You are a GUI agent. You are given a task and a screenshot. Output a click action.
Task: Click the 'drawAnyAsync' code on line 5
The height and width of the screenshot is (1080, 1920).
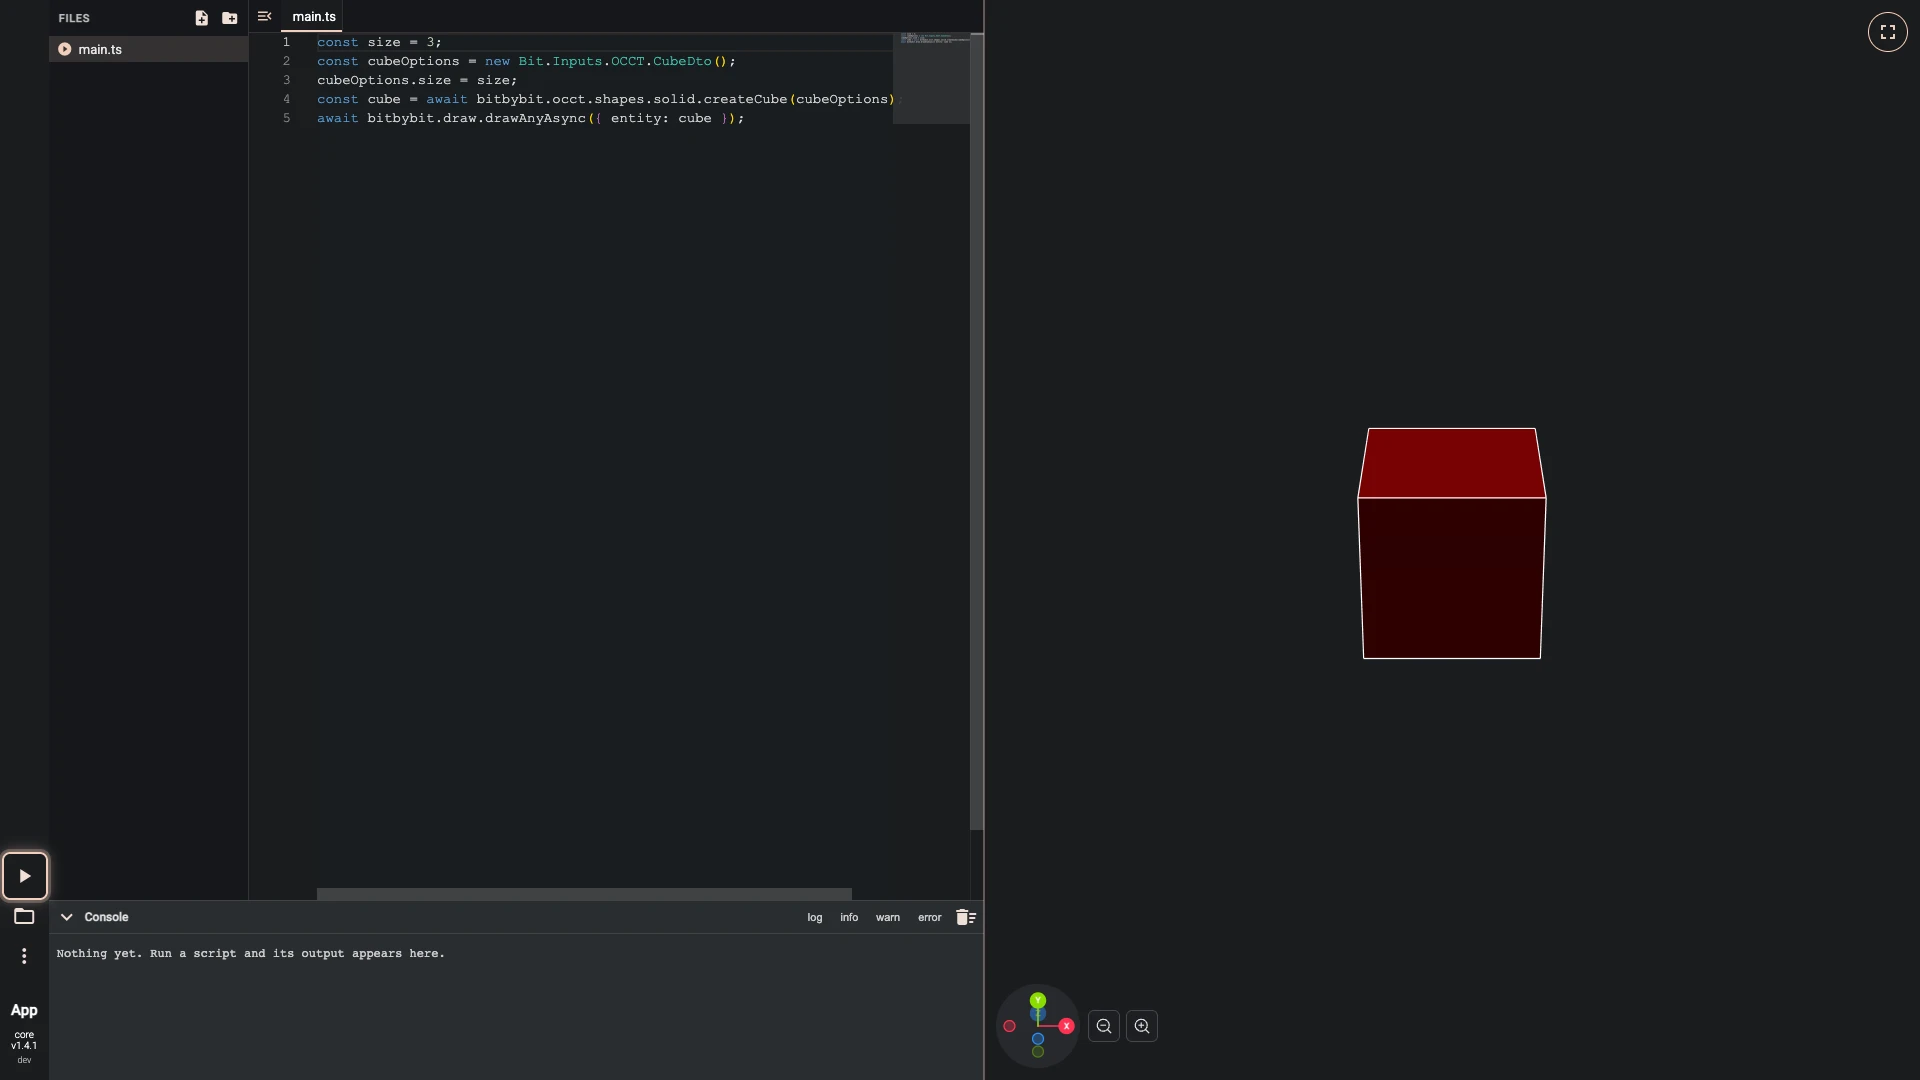click(535, 118)
